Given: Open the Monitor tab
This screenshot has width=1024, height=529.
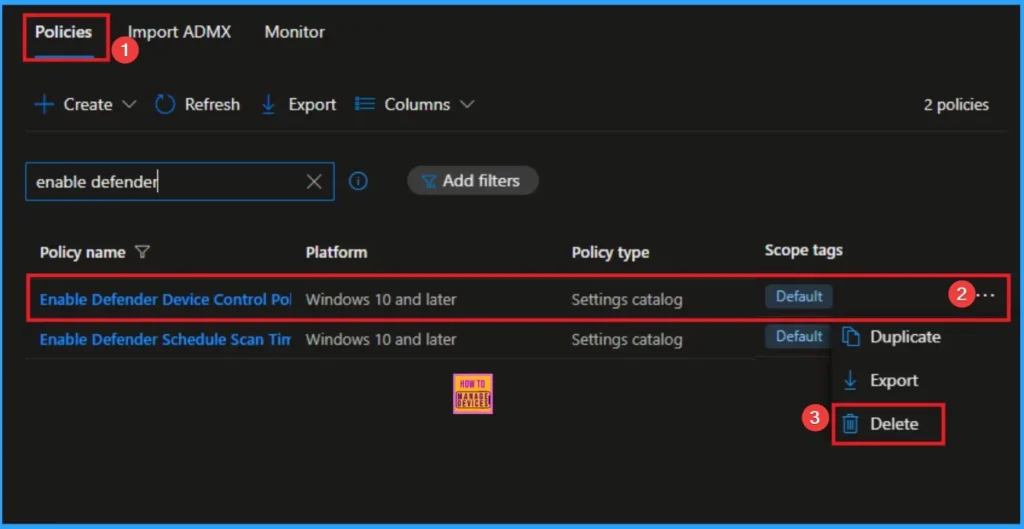Looking at the screenshot, I should click(x=295, y=32).
